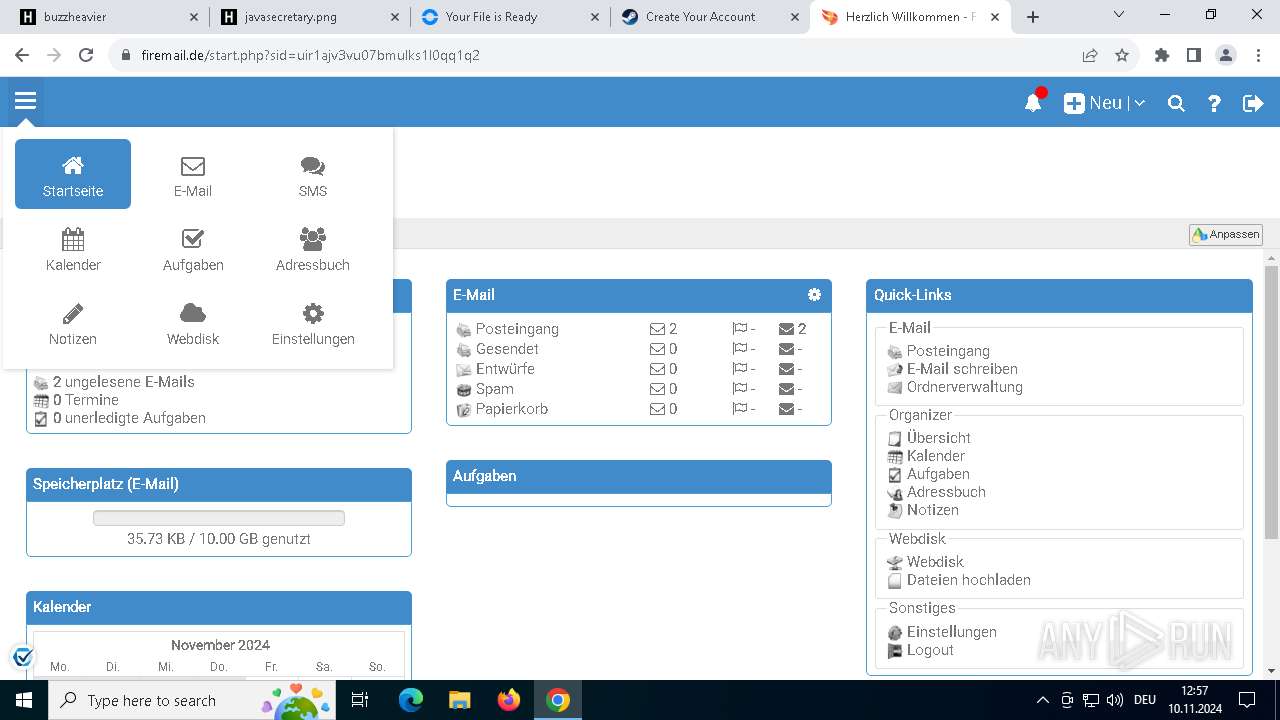Open Chrome three-dot menu
Screen dimensions: 1280x720
coord(1258,55)
